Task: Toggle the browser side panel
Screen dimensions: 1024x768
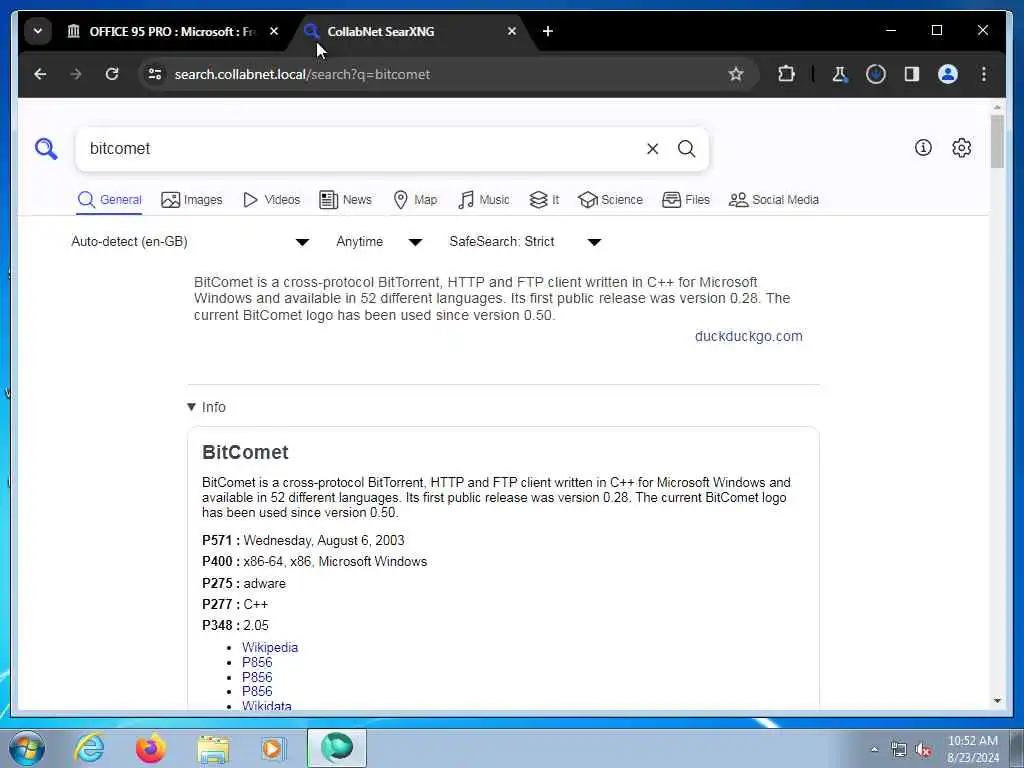Action: coord(912,74)
